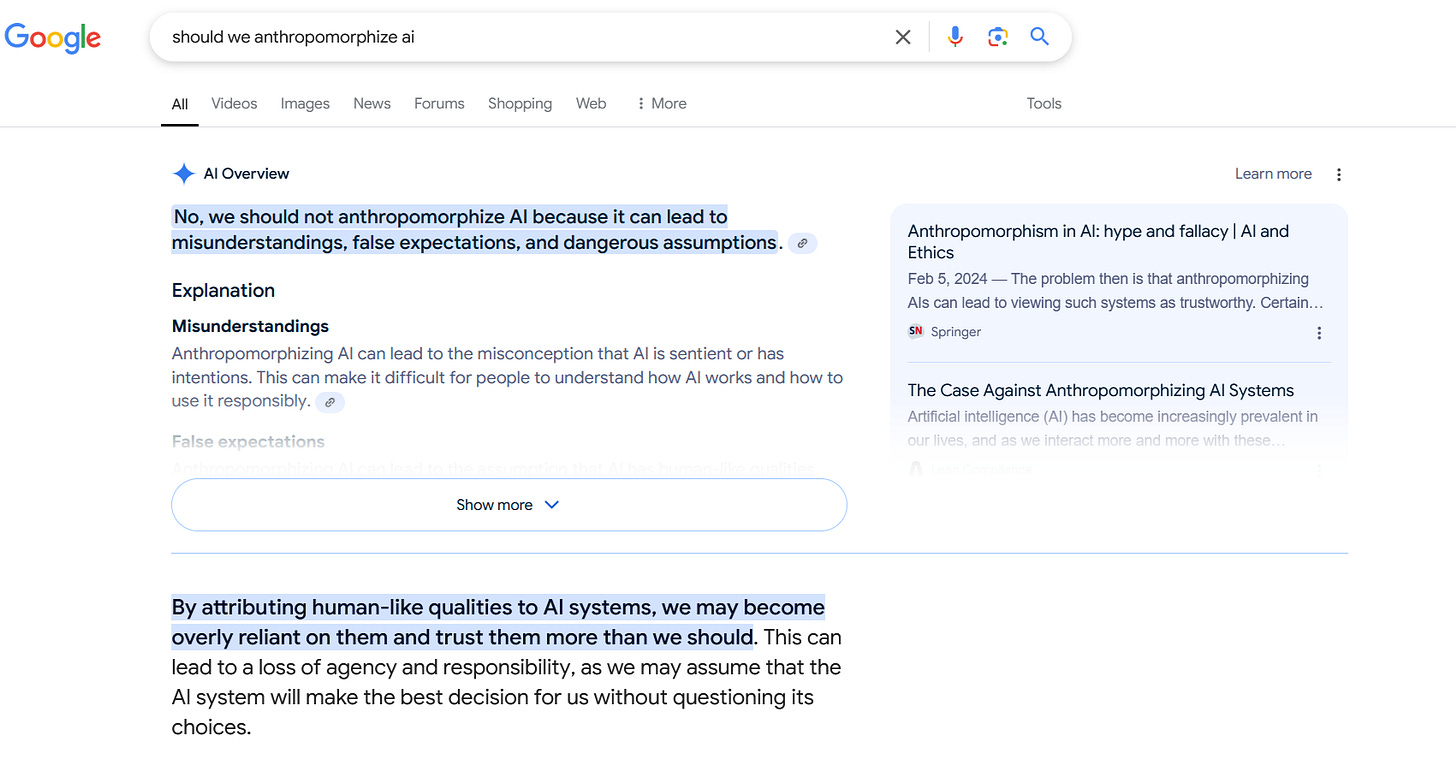Click the AI Overview sparkle icon

click(x=183, y=174)
